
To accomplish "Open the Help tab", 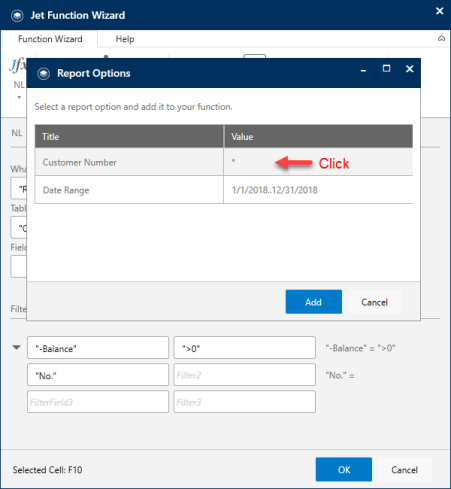I will 125,39.
